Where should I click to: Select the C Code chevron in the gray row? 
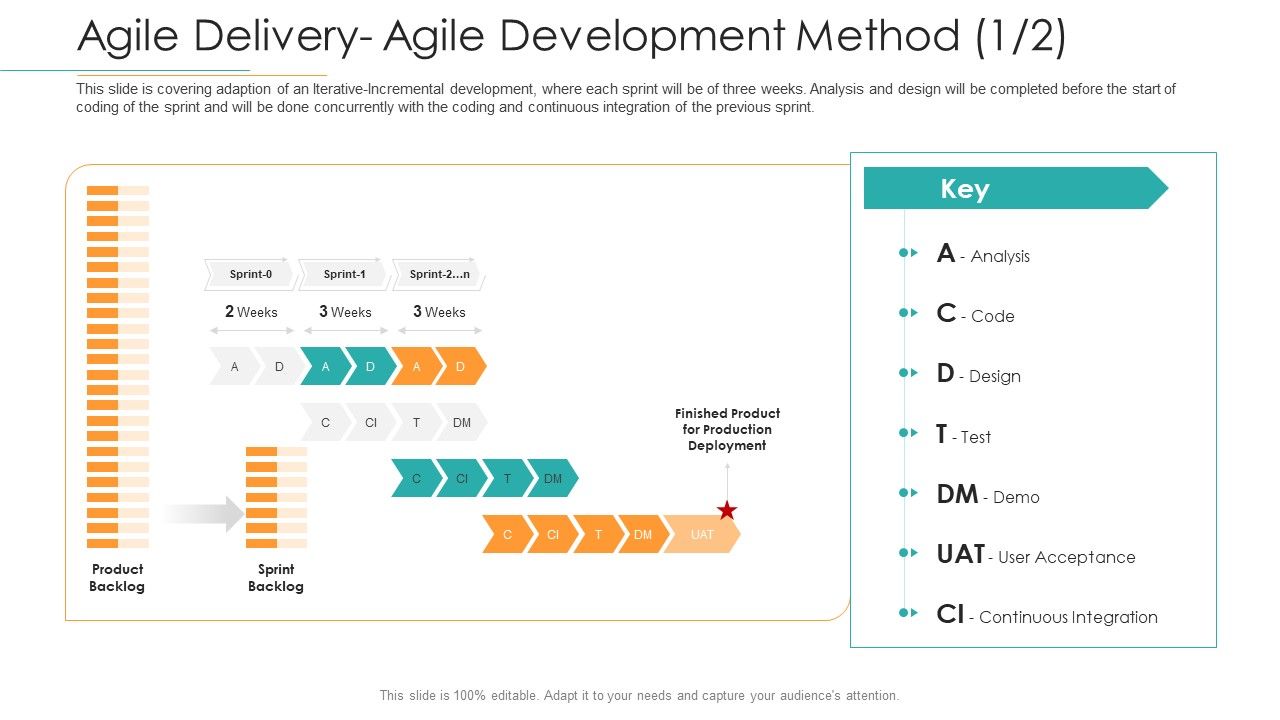324,422
